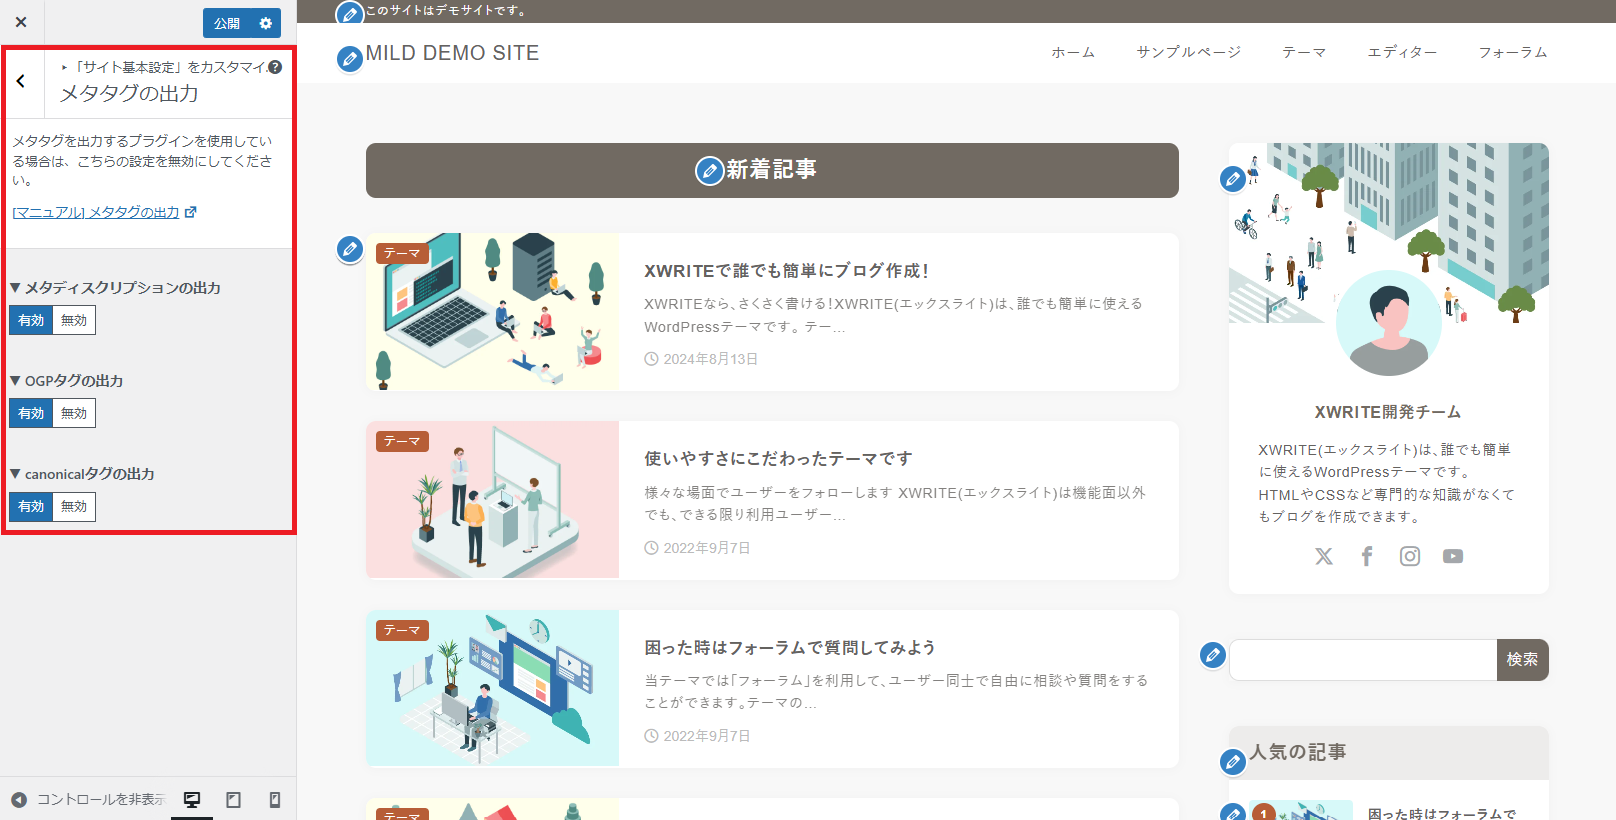Switch to tablet preview icon
1616x820 pixels.
pos(233,799)
